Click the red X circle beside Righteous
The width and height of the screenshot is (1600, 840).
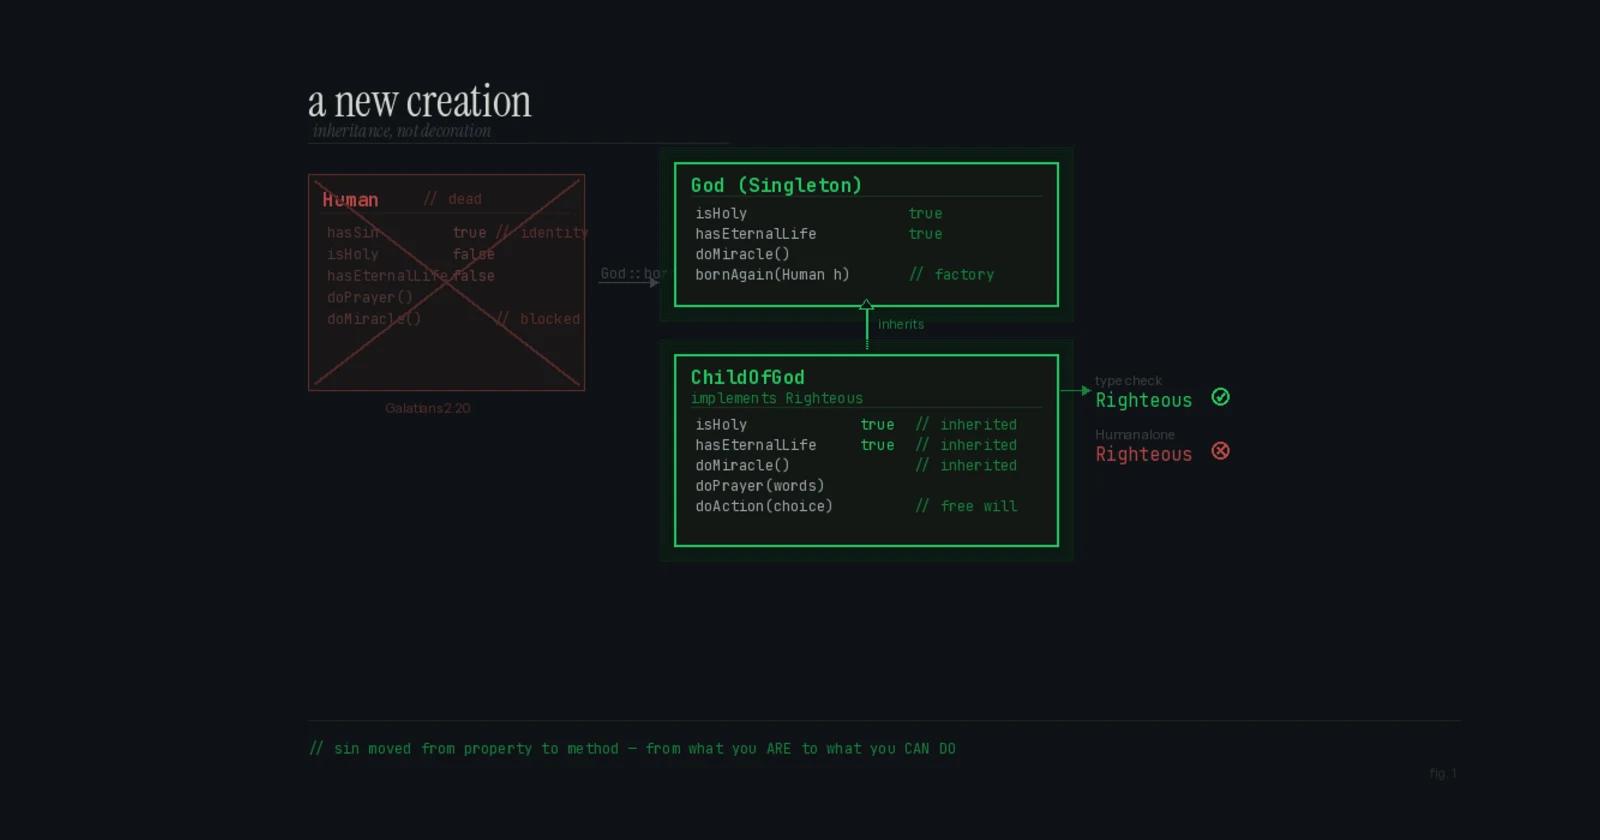coord(1220,451)
